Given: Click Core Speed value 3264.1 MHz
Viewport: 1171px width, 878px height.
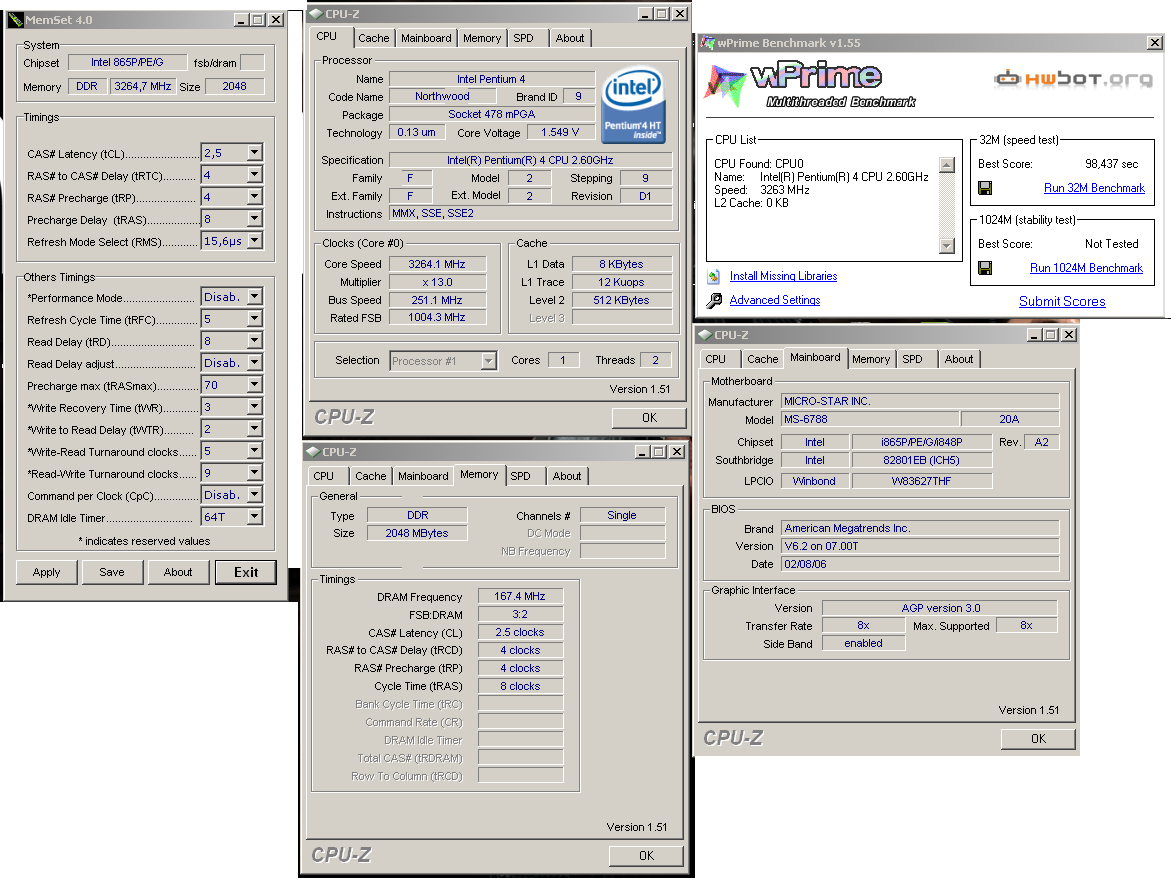Looking at the screenshot, I should point(437,264).
